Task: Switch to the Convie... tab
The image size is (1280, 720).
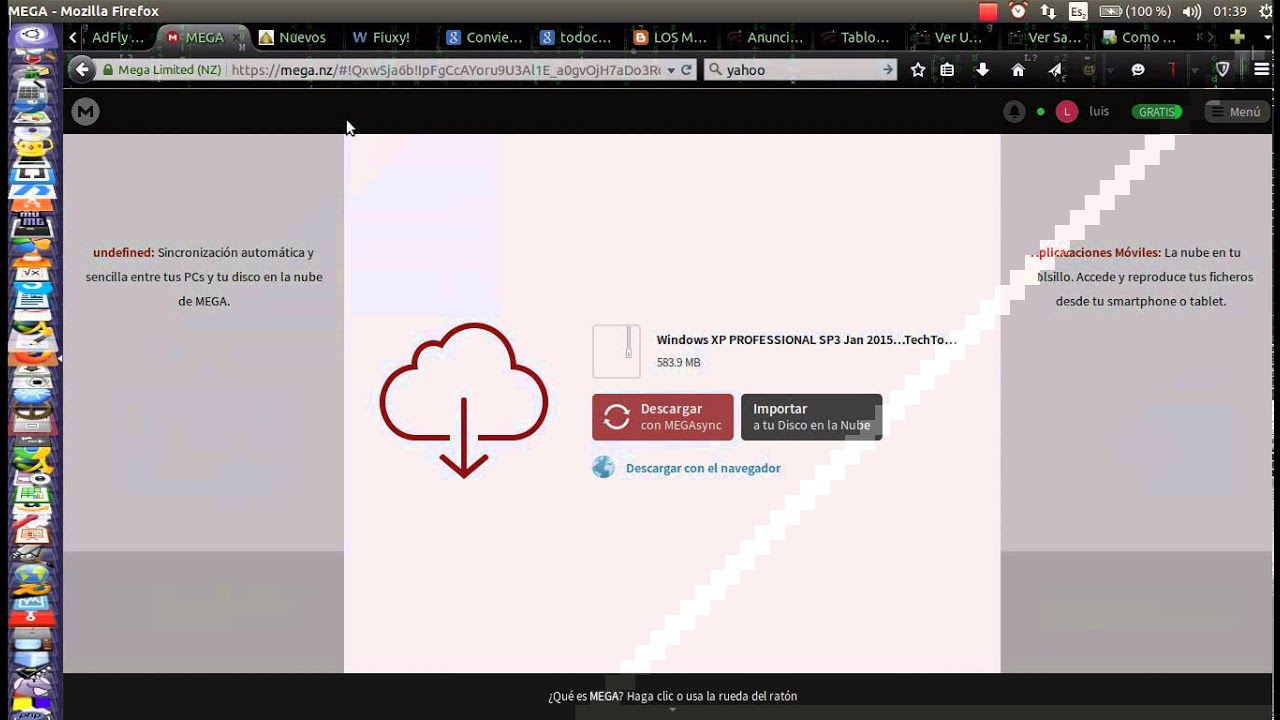Action: [x=485, y=37]
